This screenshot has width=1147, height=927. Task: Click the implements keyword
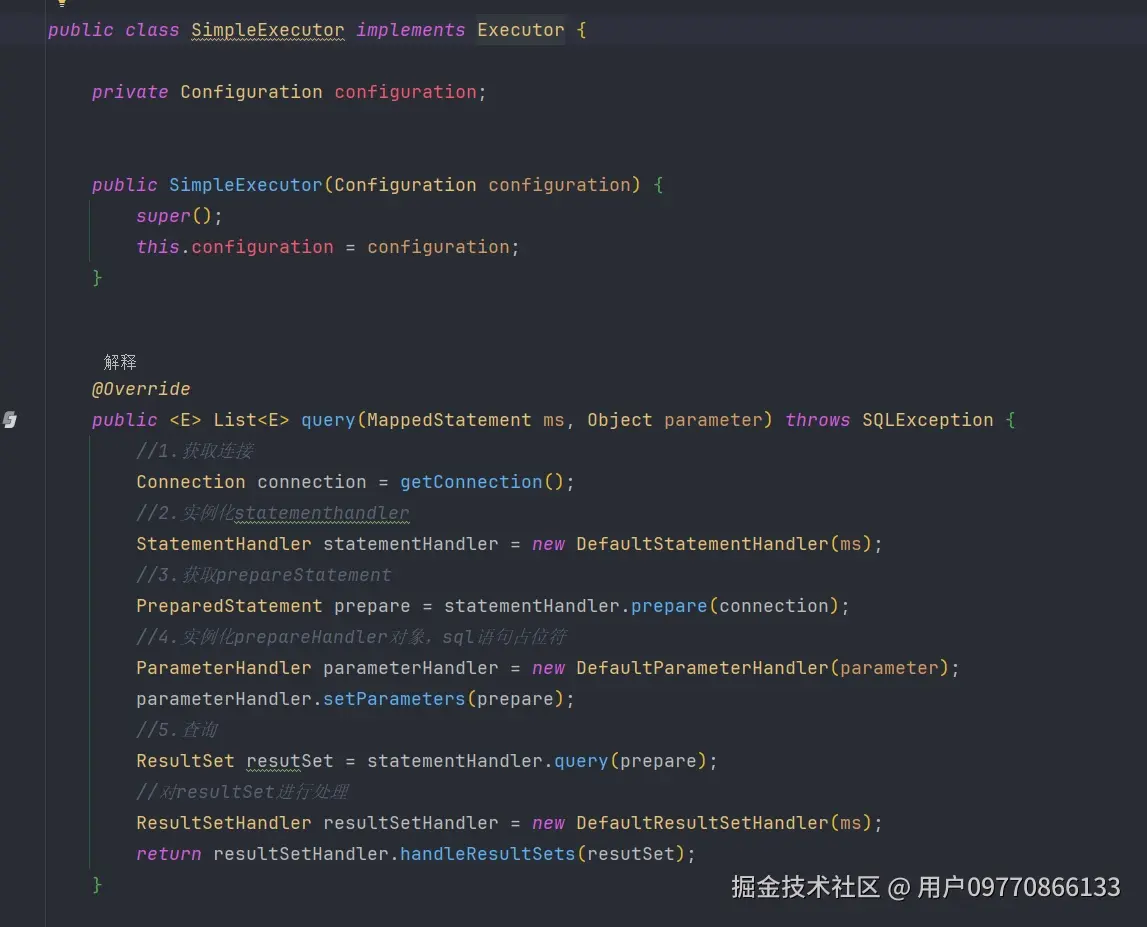pos(410,30)
